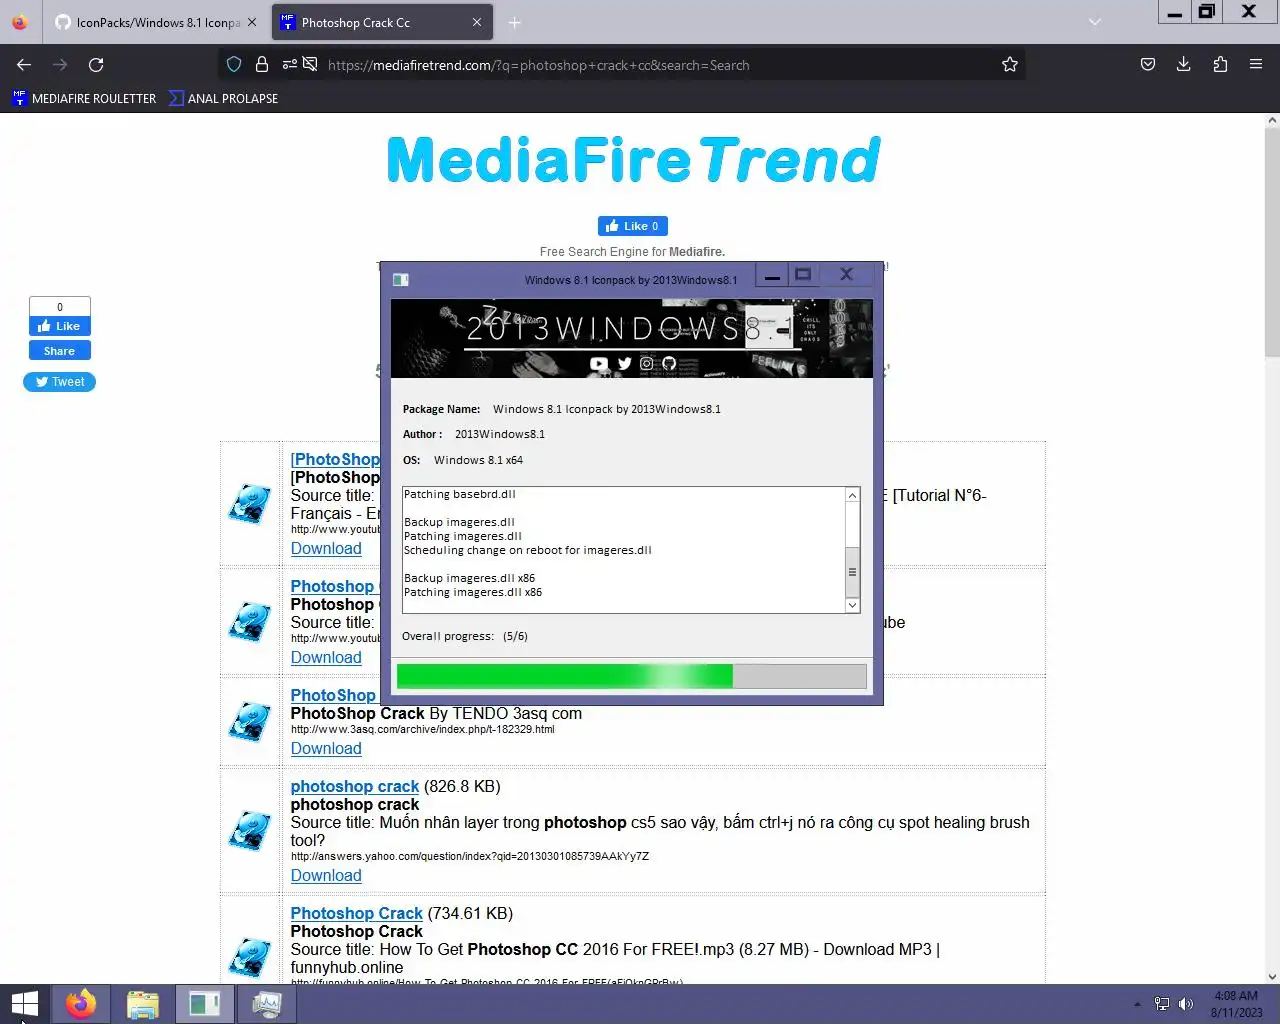Click file icon beside Photoshop Crack 734.61 KB
Screen dimensions: 1280x1024
pos(250,958)
